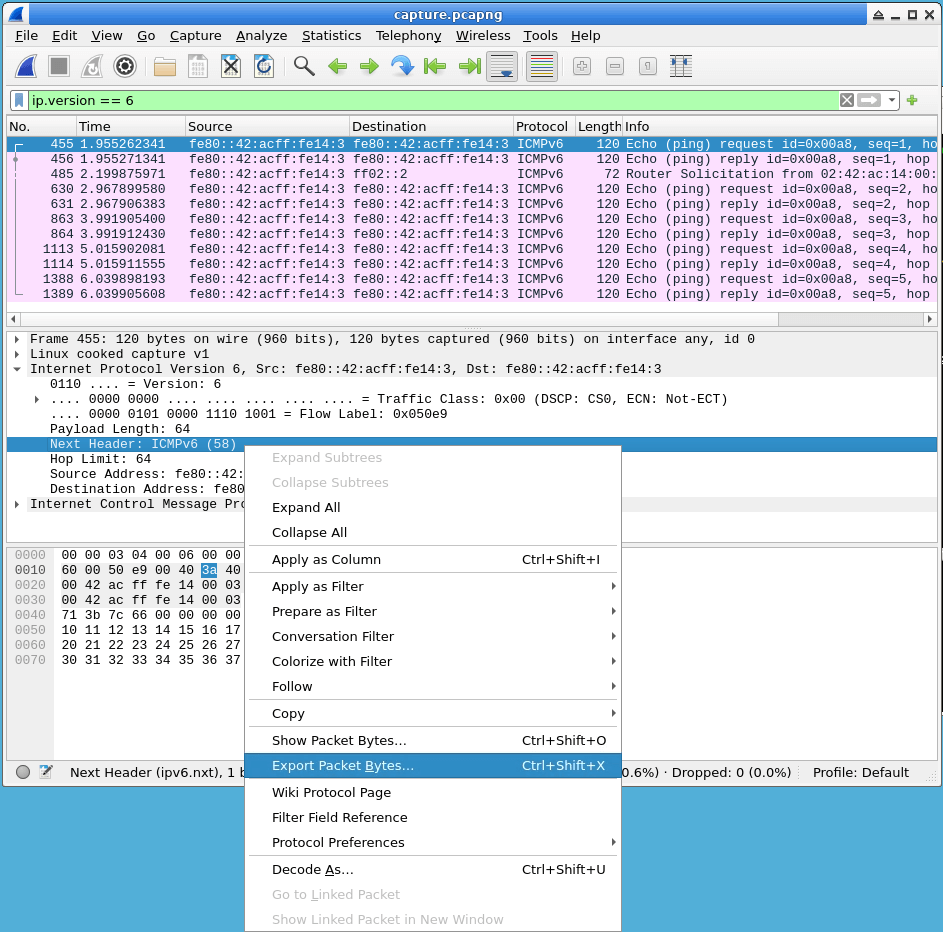Toggle auto-scroll during live capture
The image size is (943, 932).
click(x=502, y=66)
